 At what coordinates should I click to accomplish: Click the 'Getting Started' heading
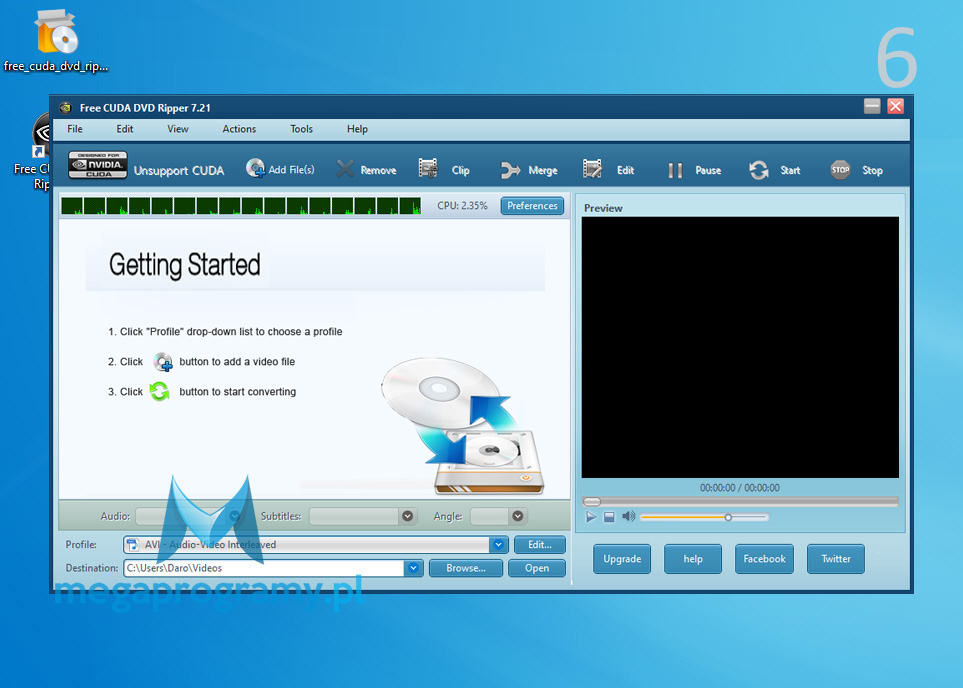click(x=185, y=265)
